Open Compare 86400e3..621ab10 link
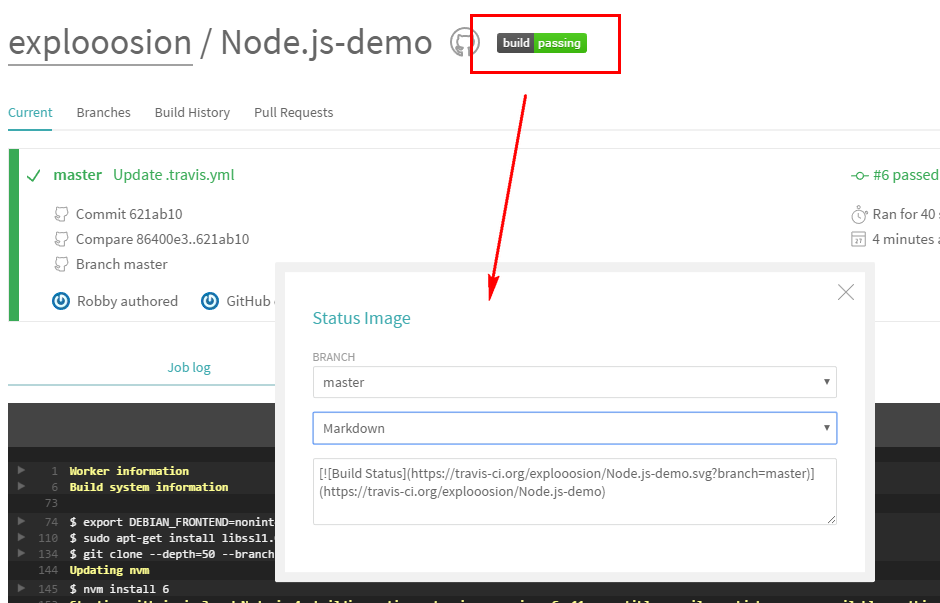Viewport: 940px width, 603px height. 162,239
